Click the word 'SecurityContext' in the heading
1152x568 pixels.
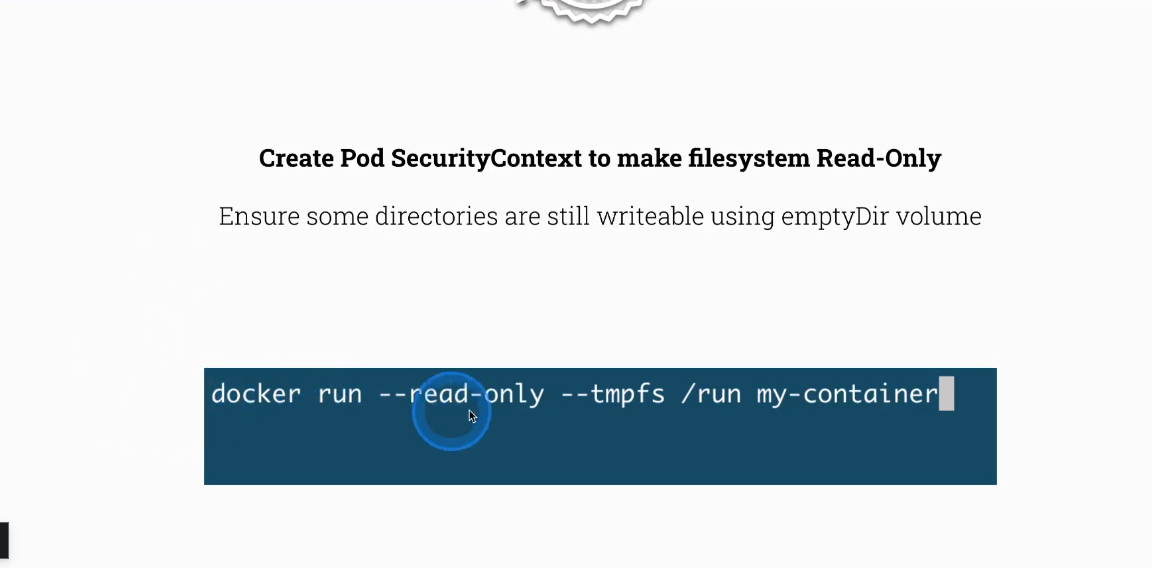pos(486,158)
